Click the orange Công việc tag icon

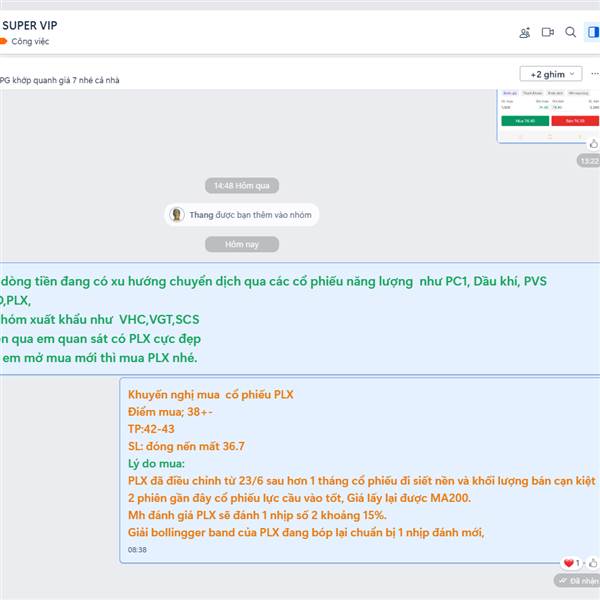(3, 41)
